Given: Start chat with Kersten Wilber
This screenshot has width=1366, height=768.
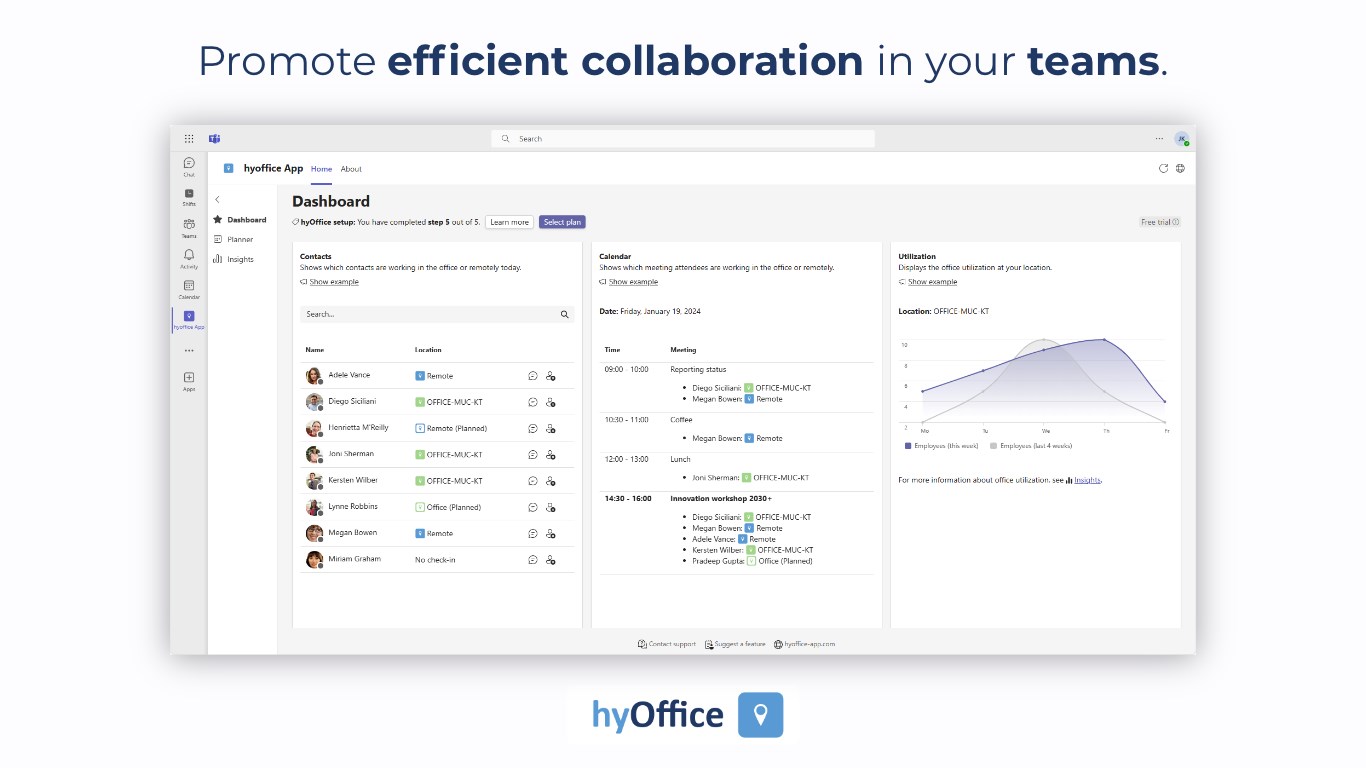Looking at the screenshot, I should (x=533, y=481).
